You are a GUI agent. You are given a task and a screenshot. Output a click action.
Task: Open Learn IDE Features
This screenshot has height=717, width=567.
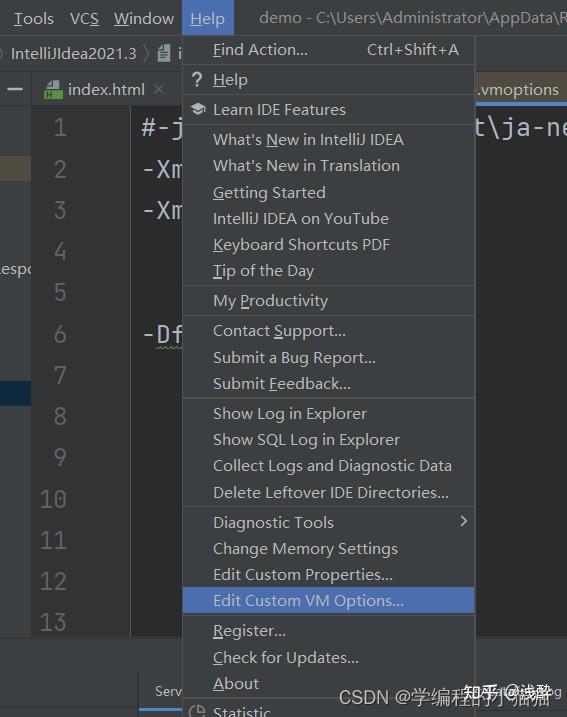tap(328, 110)
